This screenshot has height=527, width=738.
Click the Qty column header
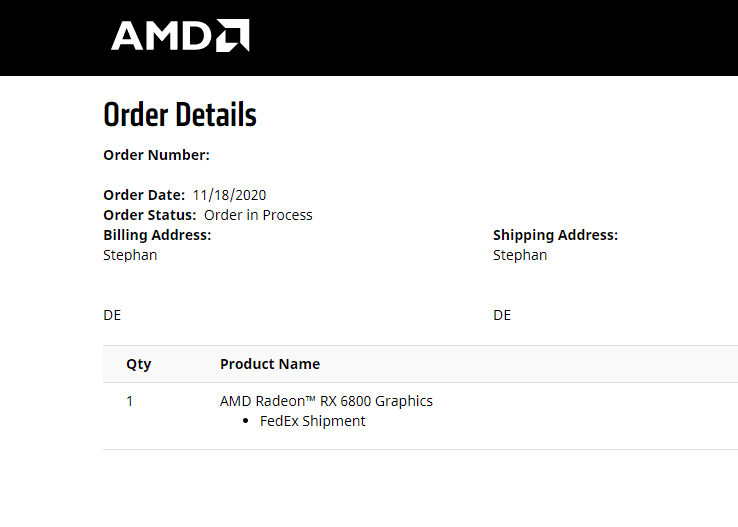tap(138, 364)
